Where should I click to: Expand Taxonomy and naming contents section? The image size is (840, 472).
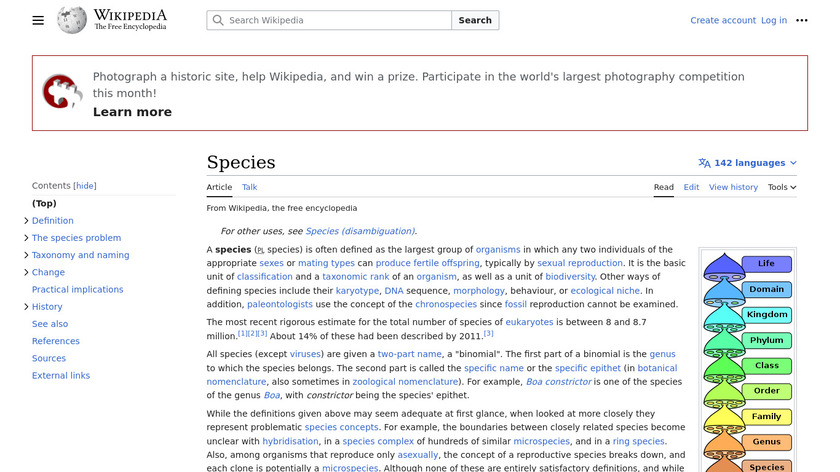tap(26, 255)
